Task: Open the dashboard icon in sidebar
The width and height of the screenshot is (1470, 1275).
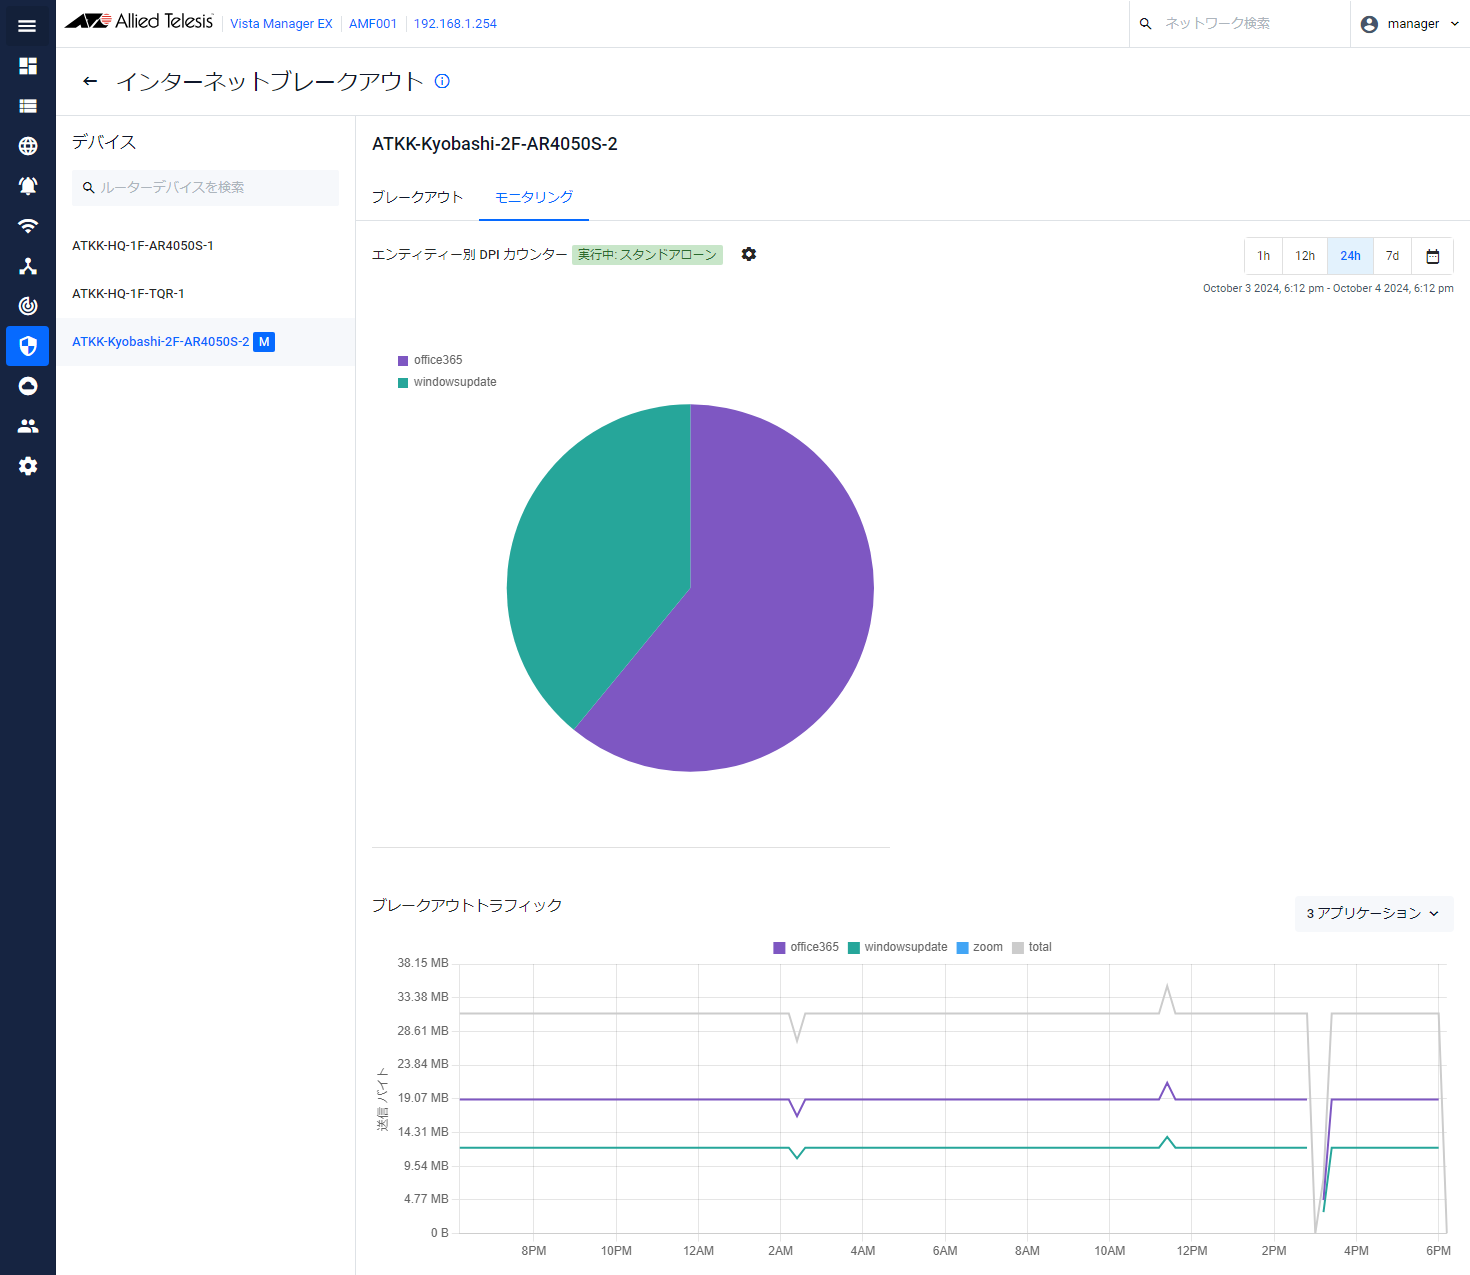Action: pos(28,66)
